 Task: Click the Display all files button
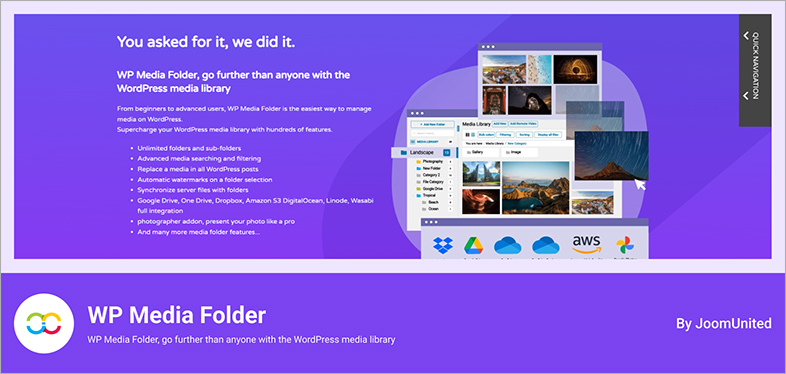pos(547,135)
